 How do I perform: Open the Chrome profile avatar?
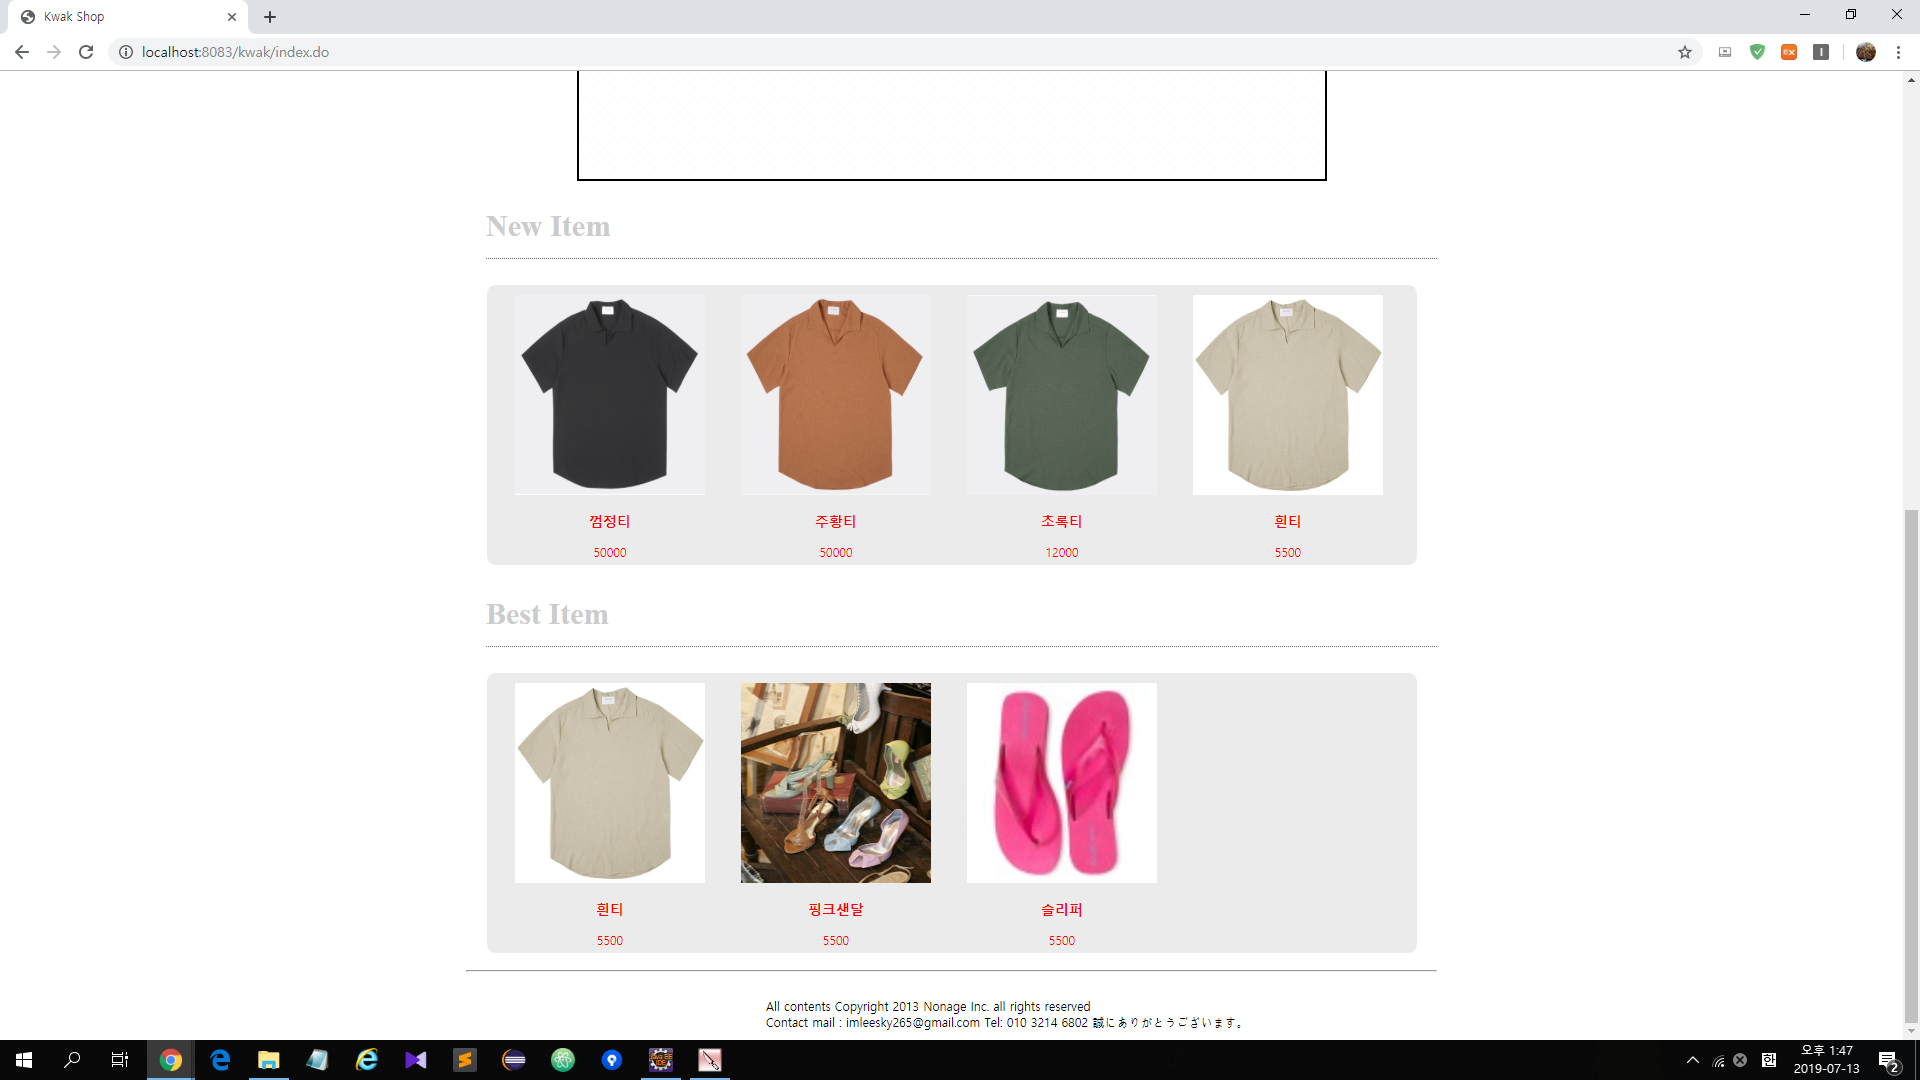point(1866,52)
